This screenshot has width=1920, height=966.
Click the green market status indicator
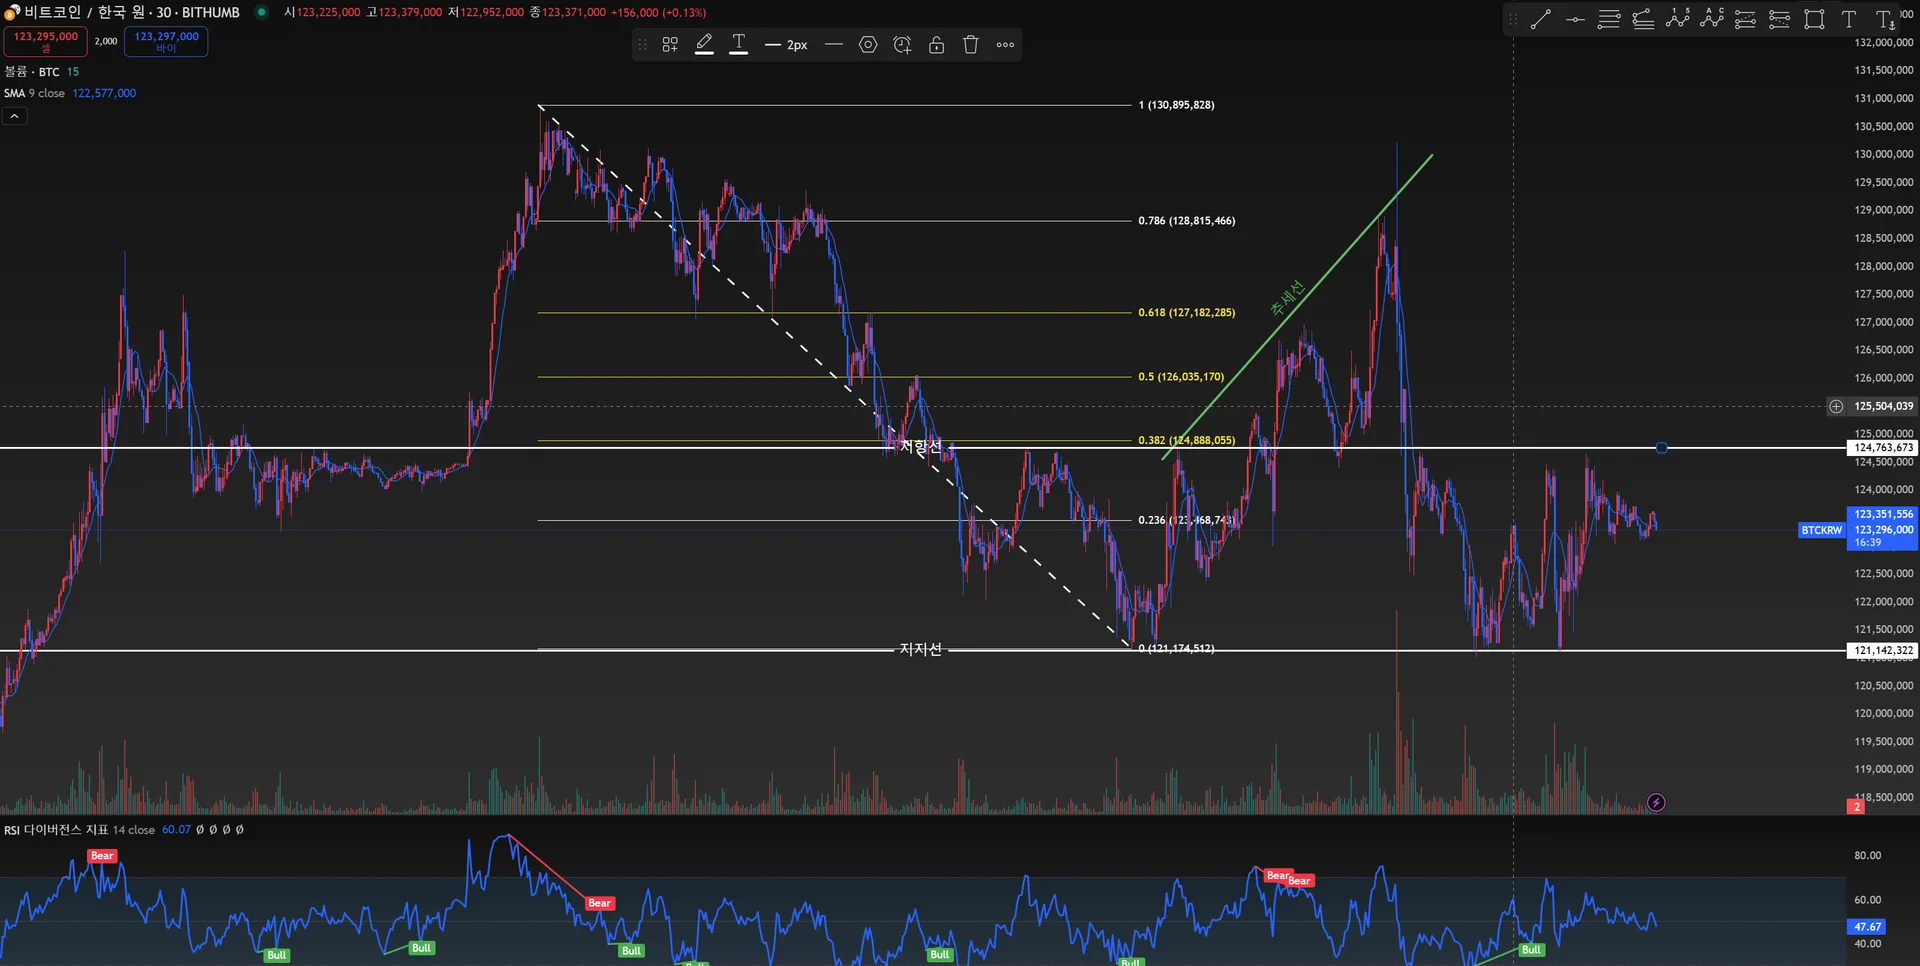[261, 12]
